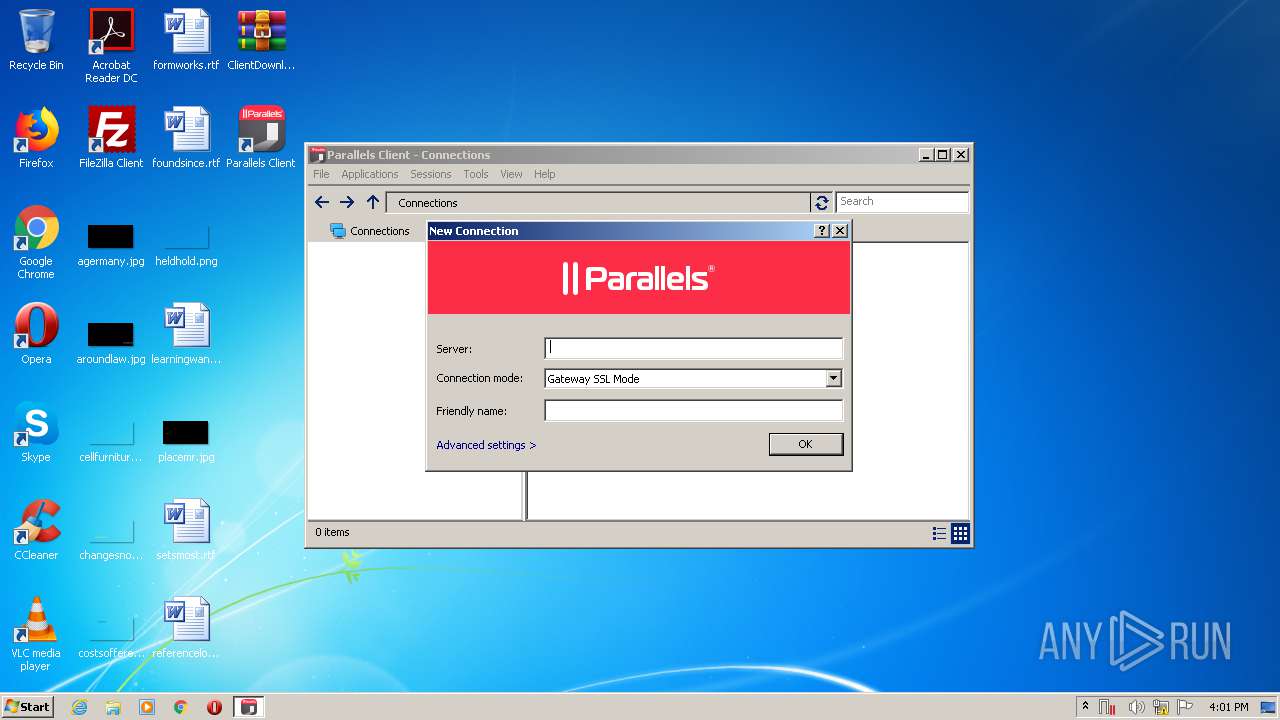Open Windows Explorer from taskbar
The height and width of the screenshot is (720, 1280).
(x=113, y=707)
